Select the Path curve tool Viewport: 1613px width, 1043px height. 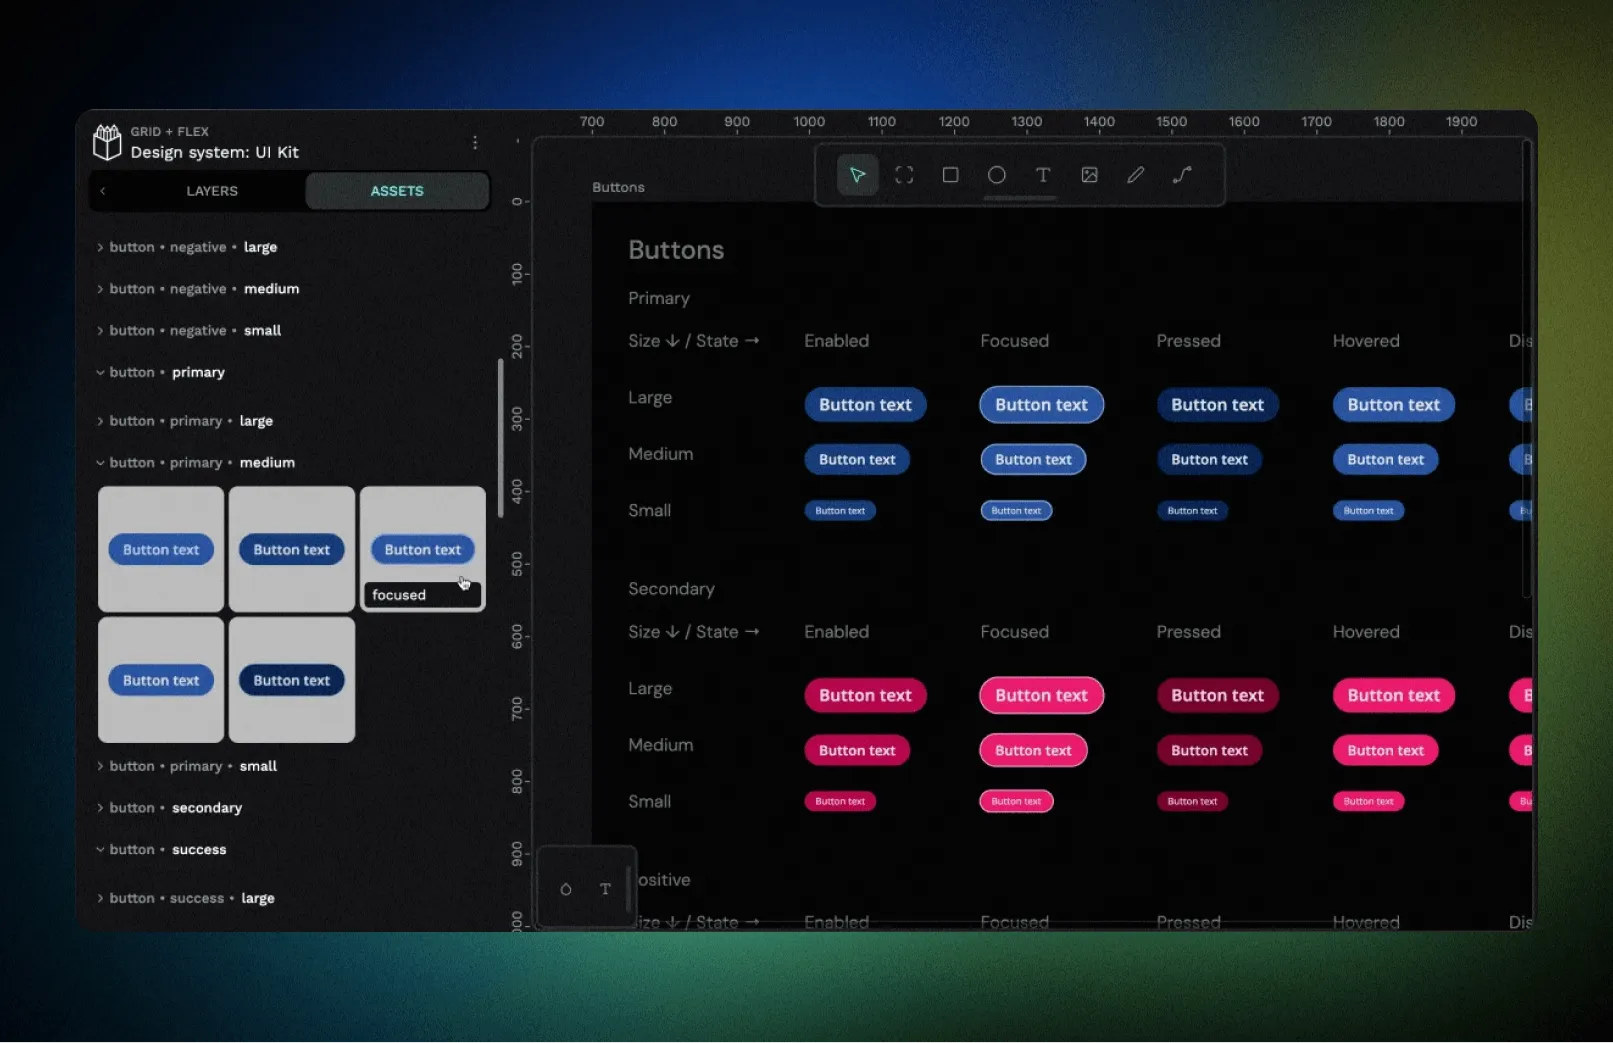pos(1182,175)
